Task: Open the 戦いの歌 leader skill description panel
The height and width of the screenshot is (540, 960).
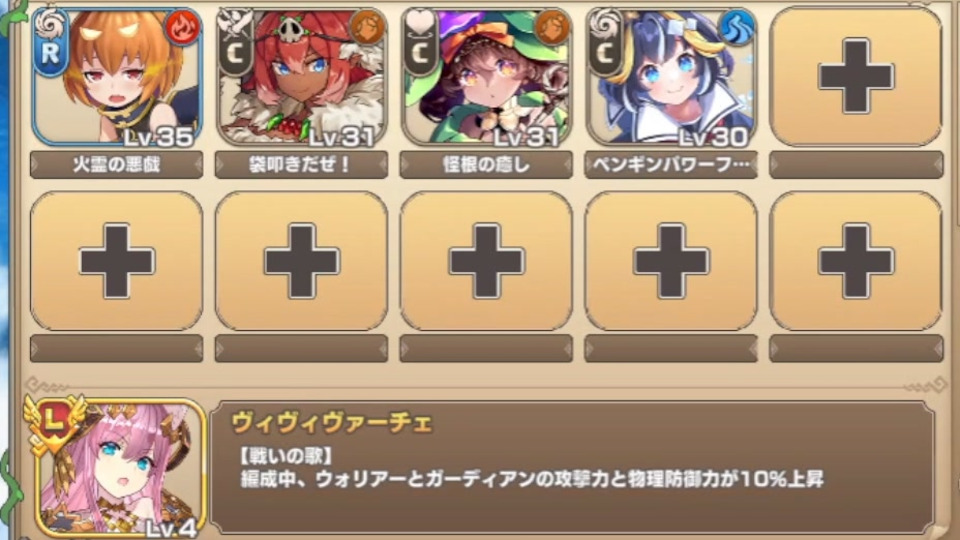Action: pyautogui.click(x=572, y=468)
